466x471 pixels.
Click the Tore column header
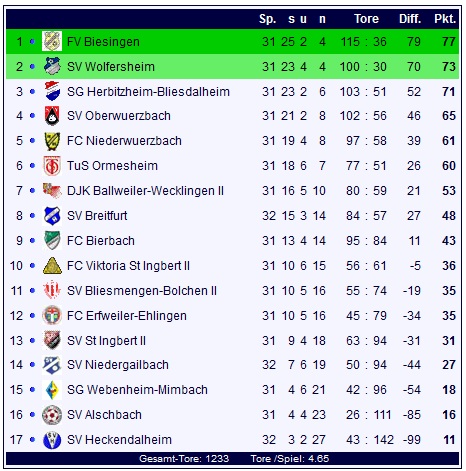point(366,19)
